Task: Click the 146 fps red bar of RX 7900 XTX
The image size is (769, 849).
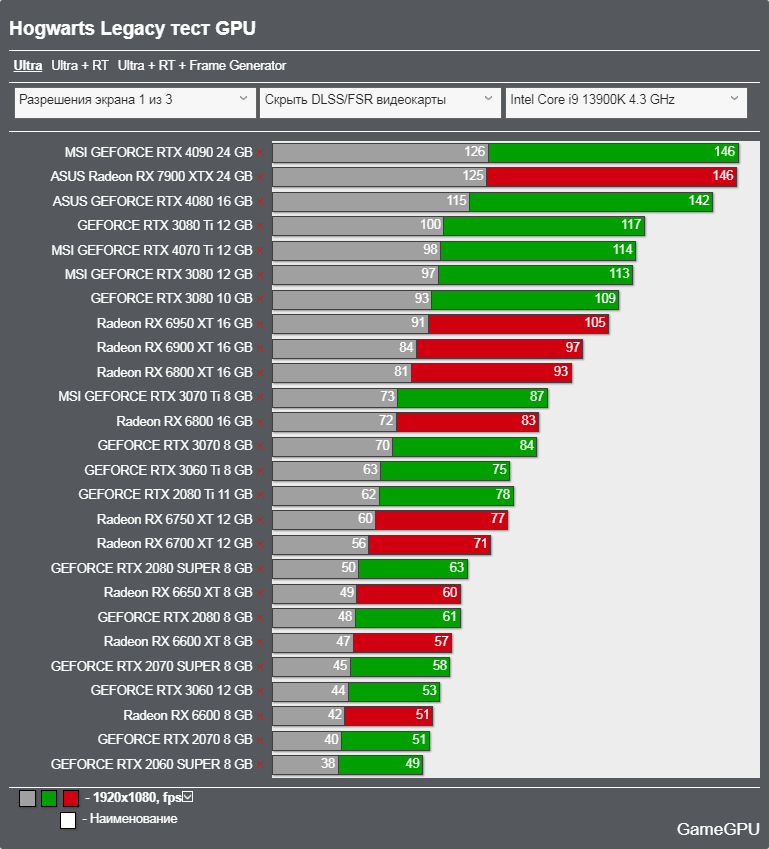Action: 611,177
